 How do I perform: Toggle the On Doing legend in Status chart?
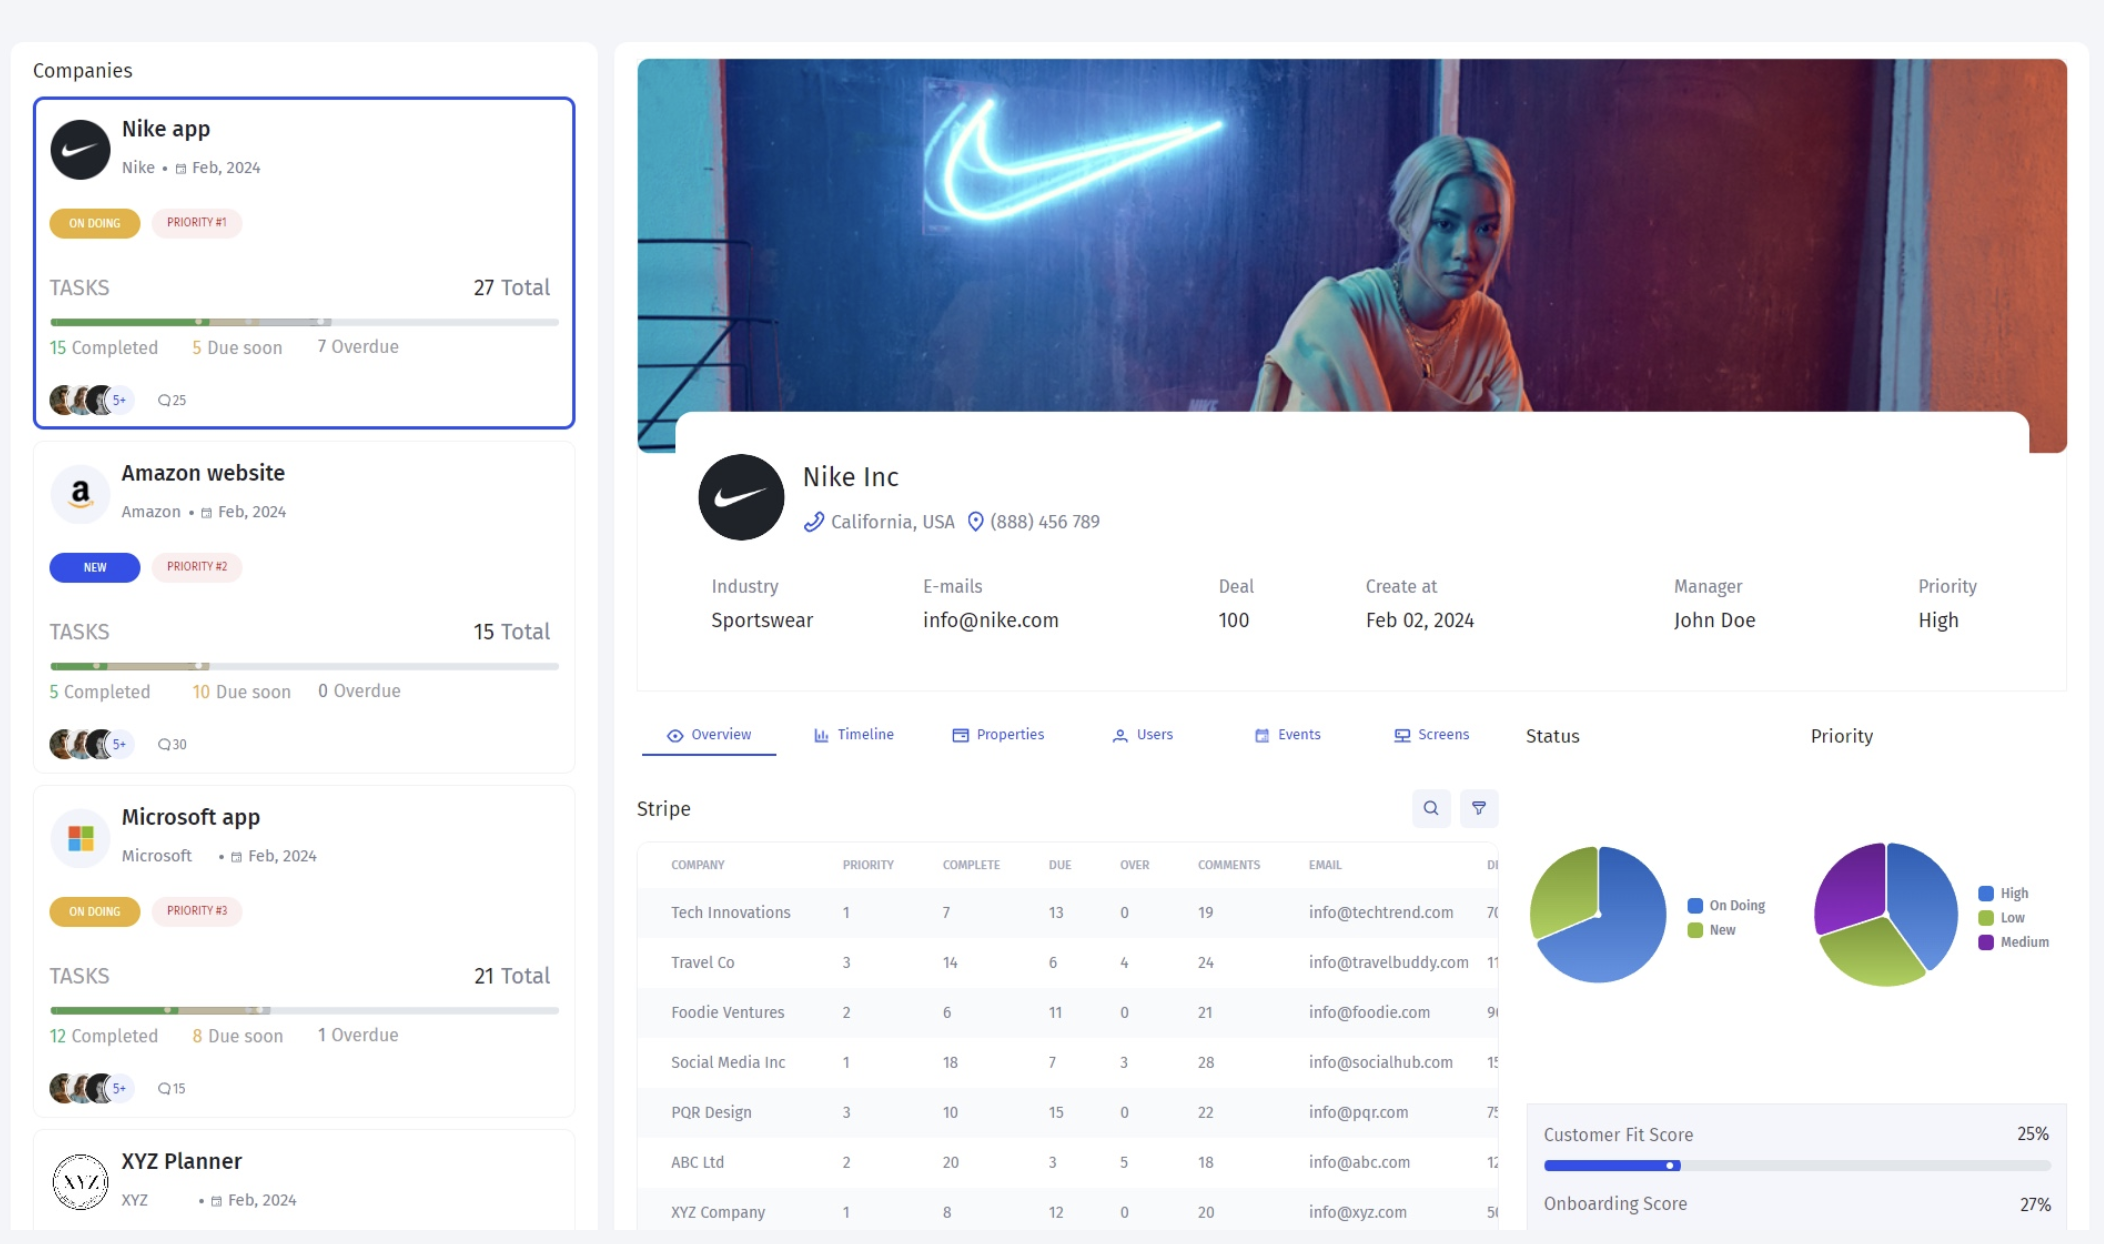(x=1726, y=905)
